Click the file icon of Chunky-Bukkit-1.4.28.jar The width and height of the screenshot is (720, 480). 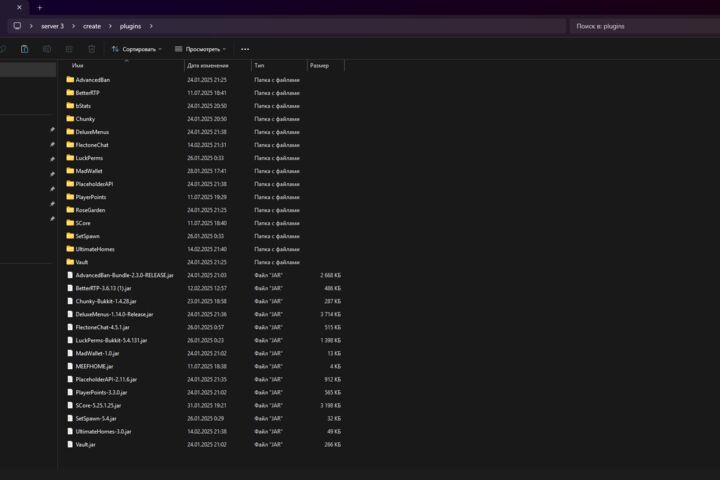point(70,301)
